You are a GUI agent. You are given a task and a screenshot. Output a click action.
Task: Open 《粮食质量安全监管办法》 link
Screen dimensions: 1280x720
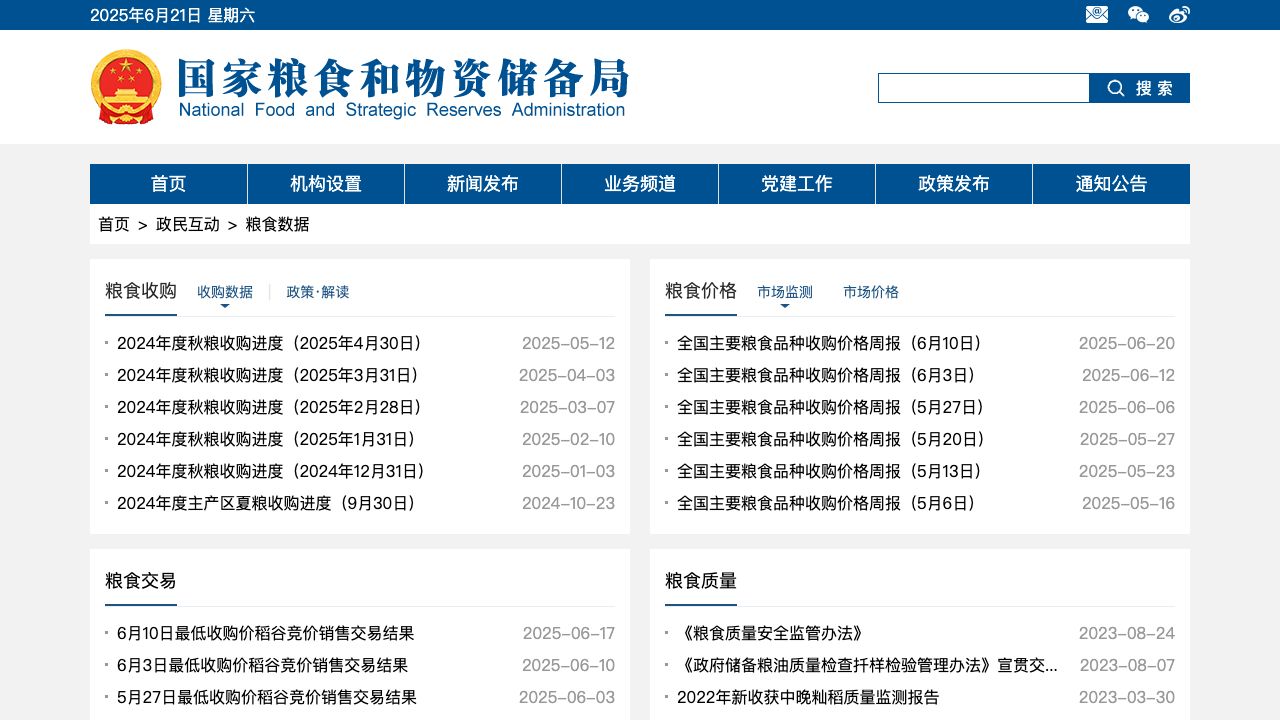coord(770,634)
